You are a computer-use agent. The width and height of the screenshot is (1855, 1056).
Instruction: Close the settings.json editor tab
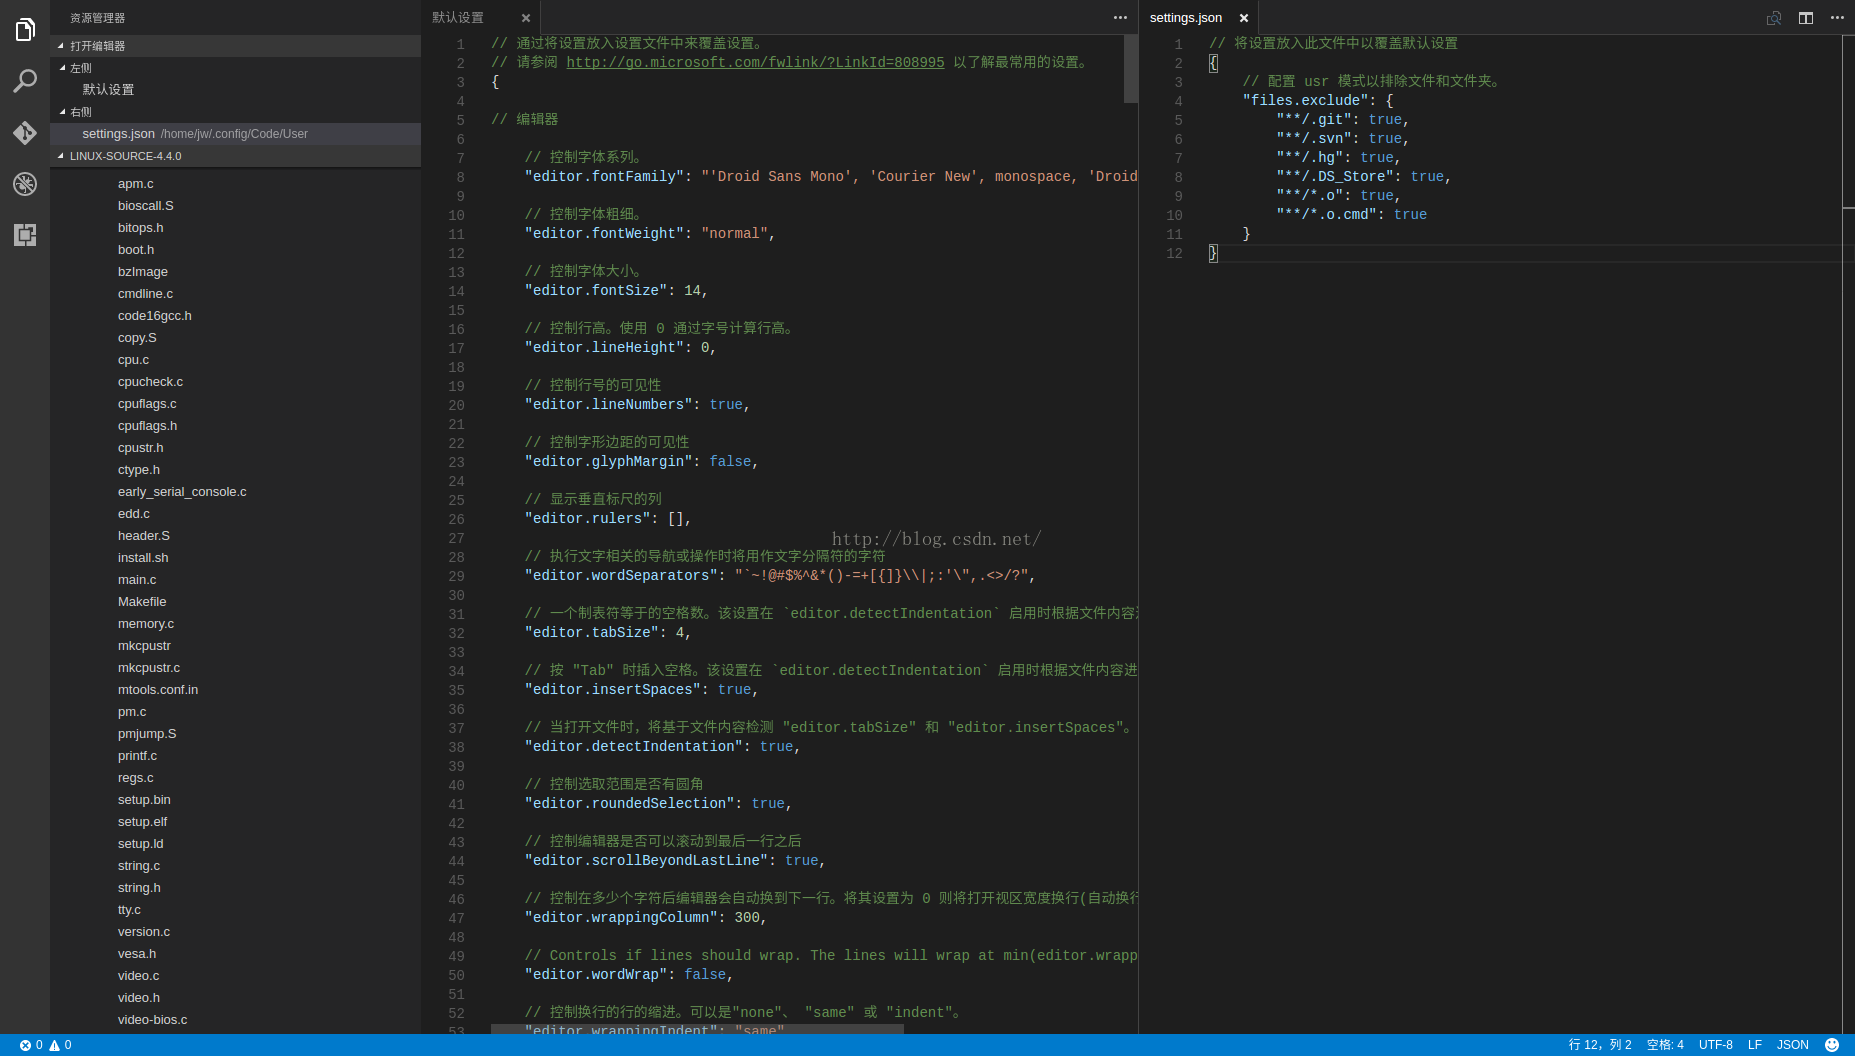(1244, 18)
